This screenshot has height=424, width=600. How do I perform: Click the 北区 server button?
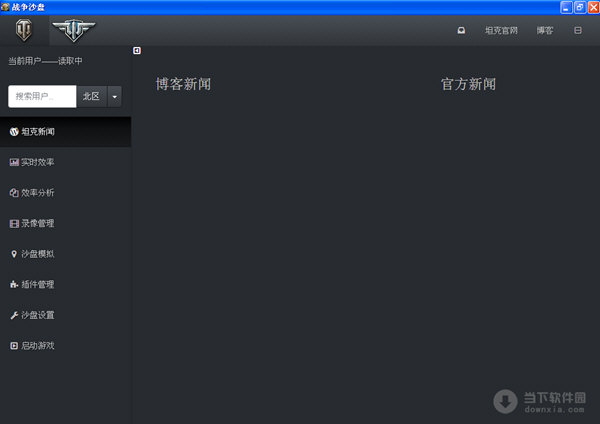pos(91,96)
